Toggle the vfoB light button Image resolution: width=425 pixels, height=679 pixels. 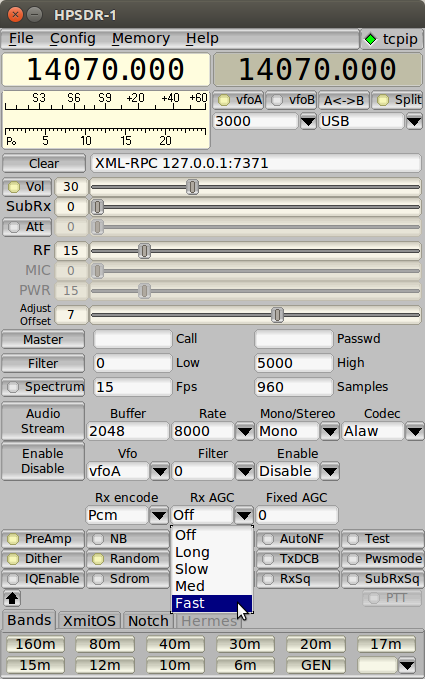tap(291, 100)
